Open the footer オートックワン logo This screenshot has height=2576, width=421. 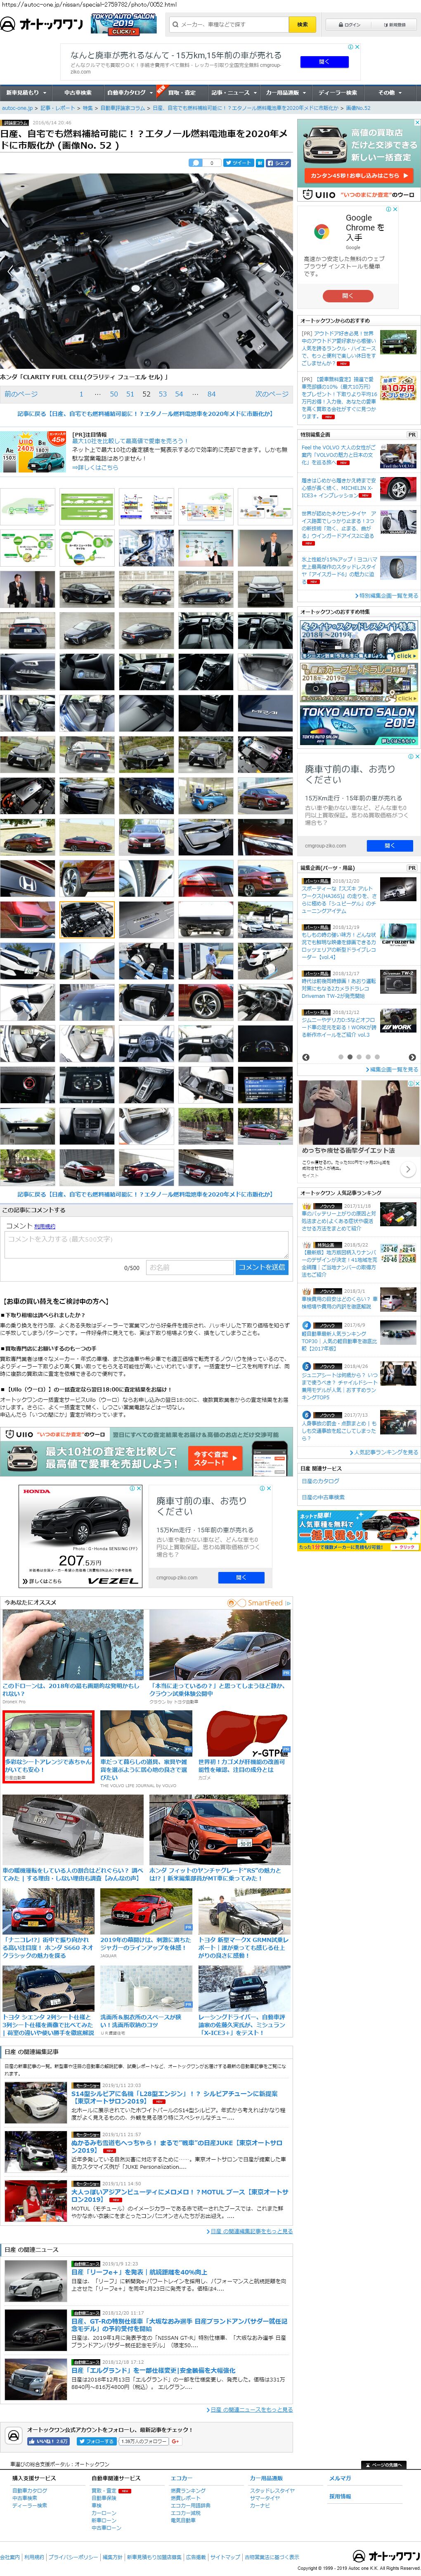click(386, 2556)
